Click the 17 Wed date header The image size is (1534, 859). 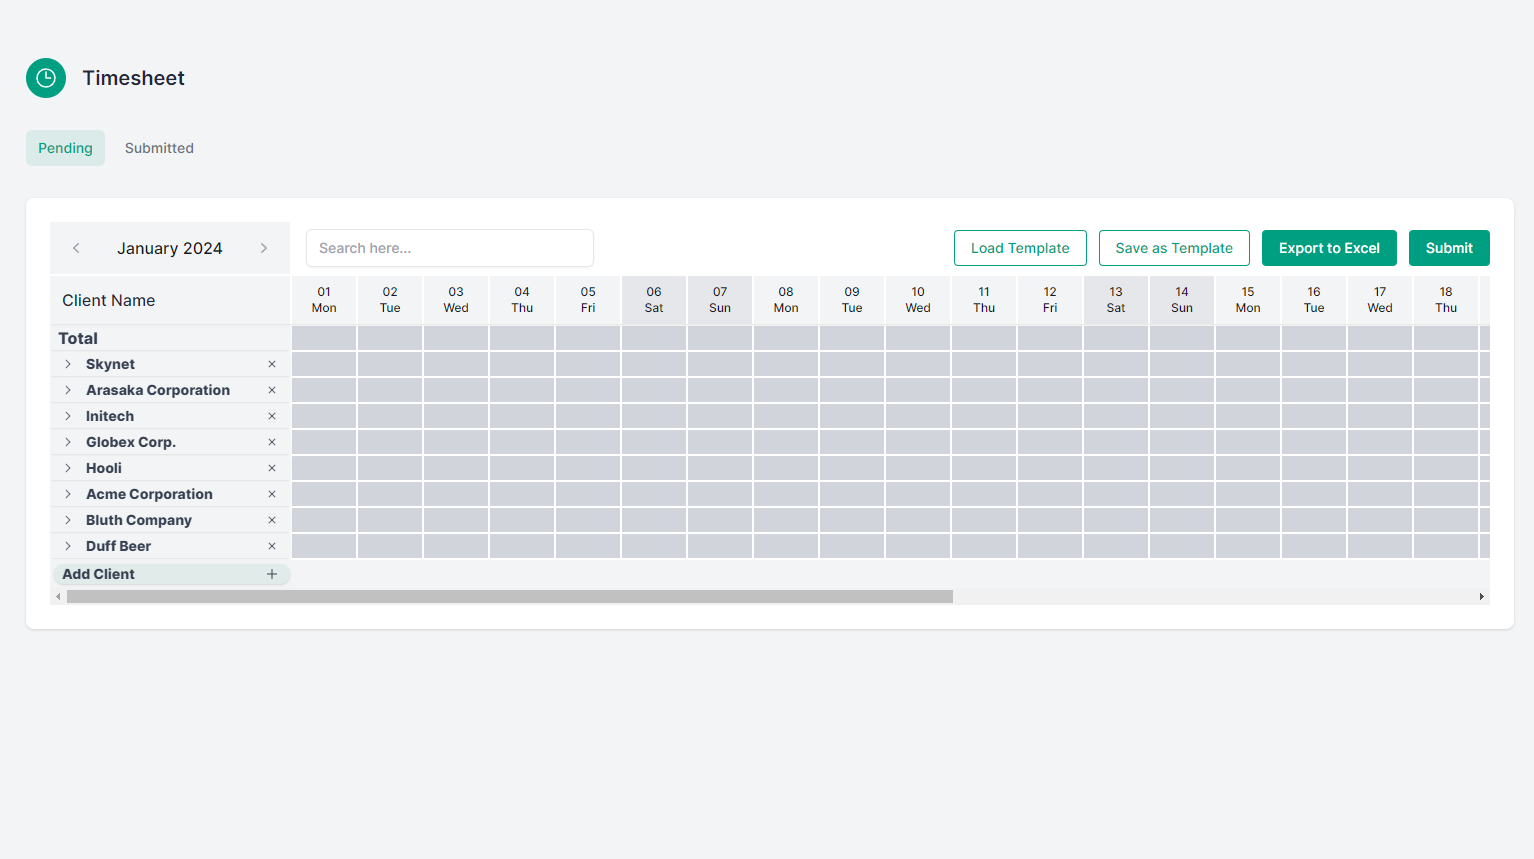1380,300
